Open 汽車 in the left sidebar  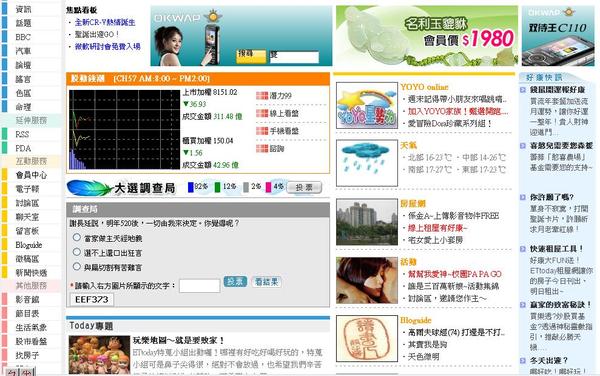point(23,51)
